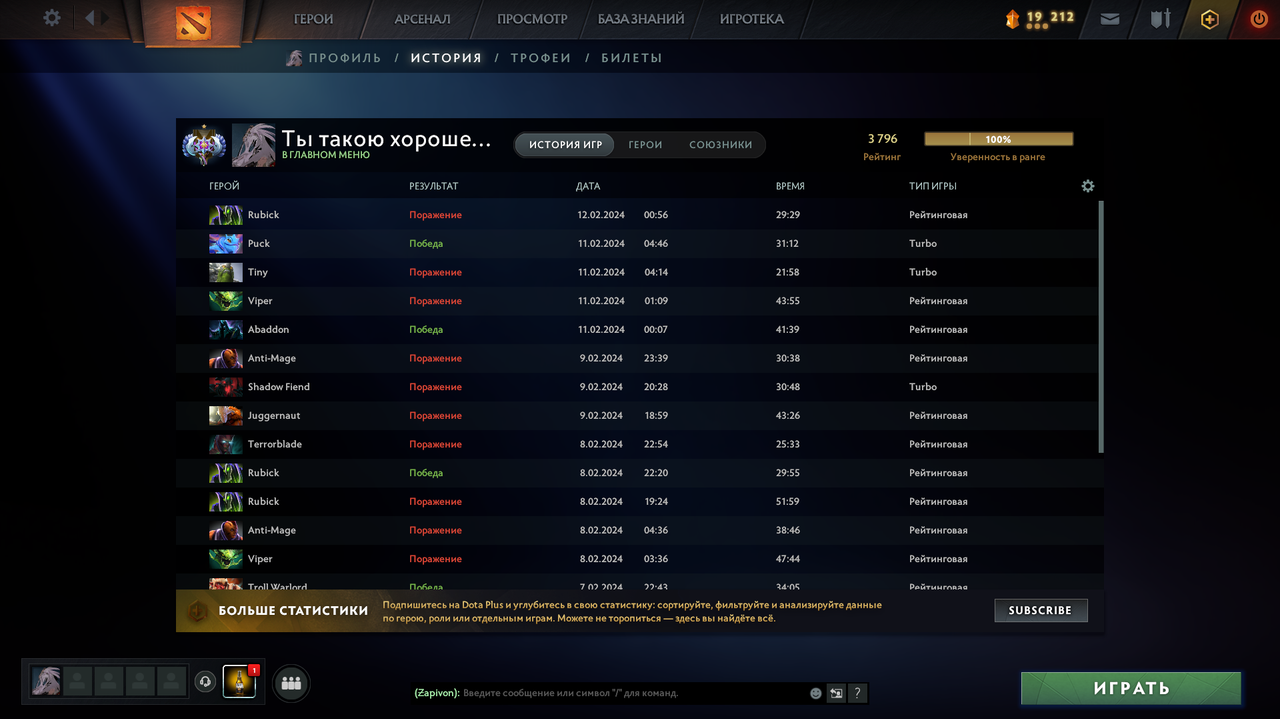Click the second empty party slot
Image resolution: width=1280 pixels, height=719 pixels.
(108, 681)
